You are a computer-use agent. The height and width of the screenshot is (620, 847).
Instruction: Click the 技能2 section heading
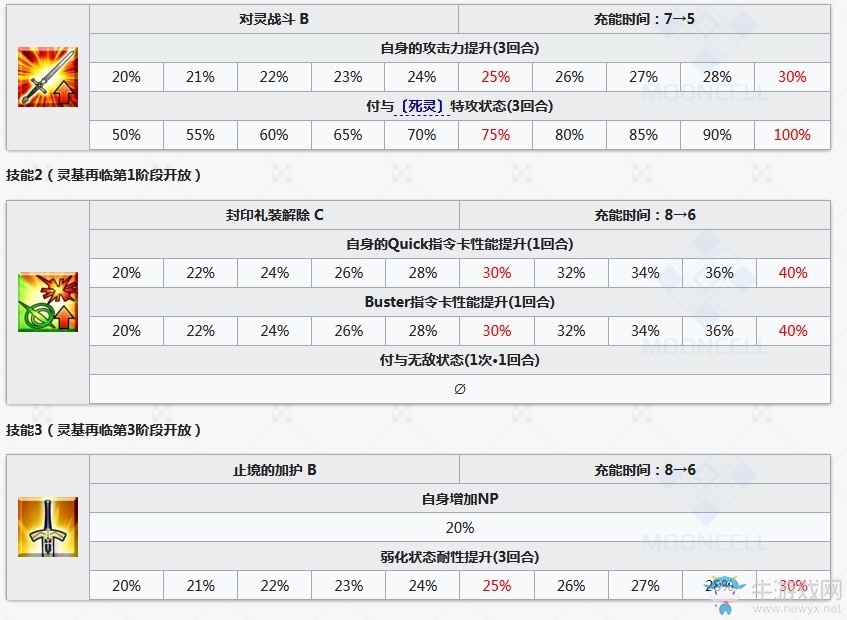coord(103,175)
